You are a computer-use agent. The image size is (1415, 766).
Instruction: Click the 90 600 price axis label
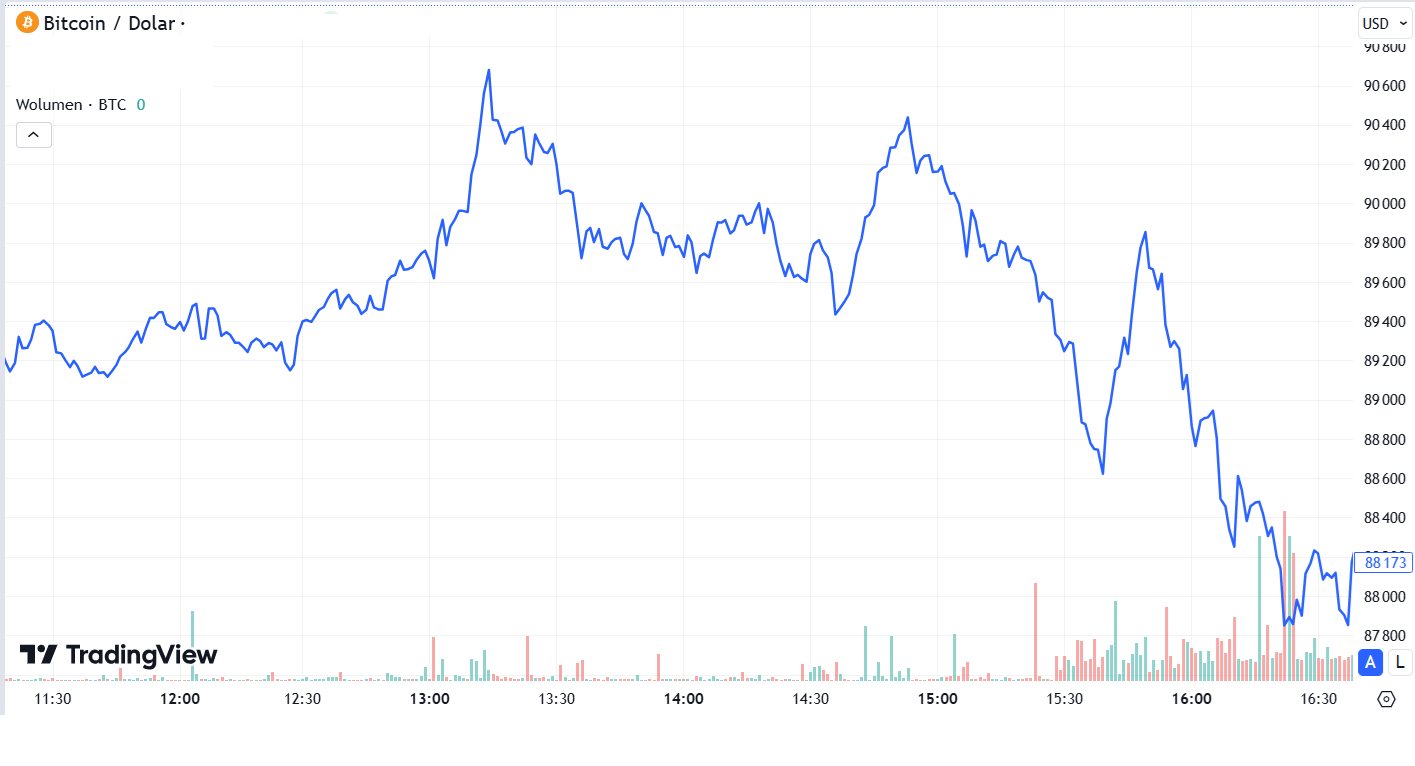tap(1385, 86)
